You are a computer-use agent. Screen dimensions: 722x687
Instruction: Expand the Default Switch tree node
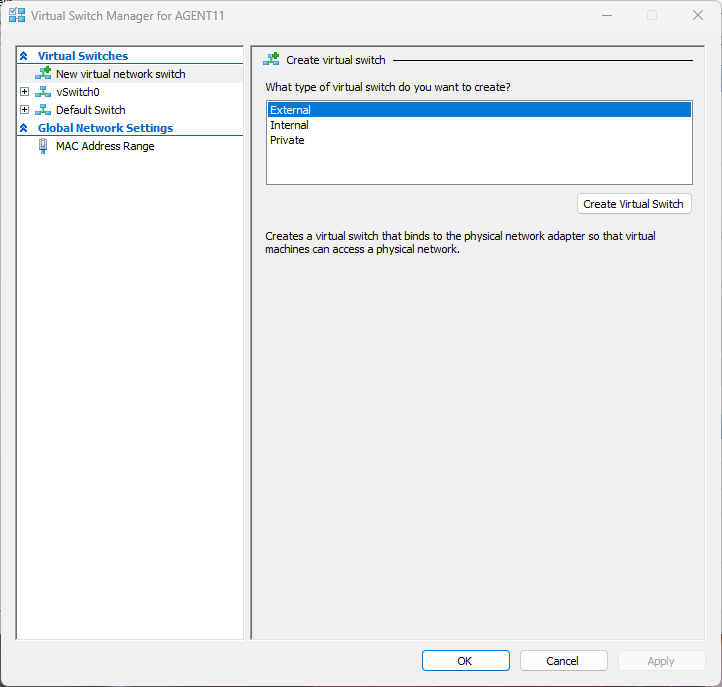(x=25, y=110)
